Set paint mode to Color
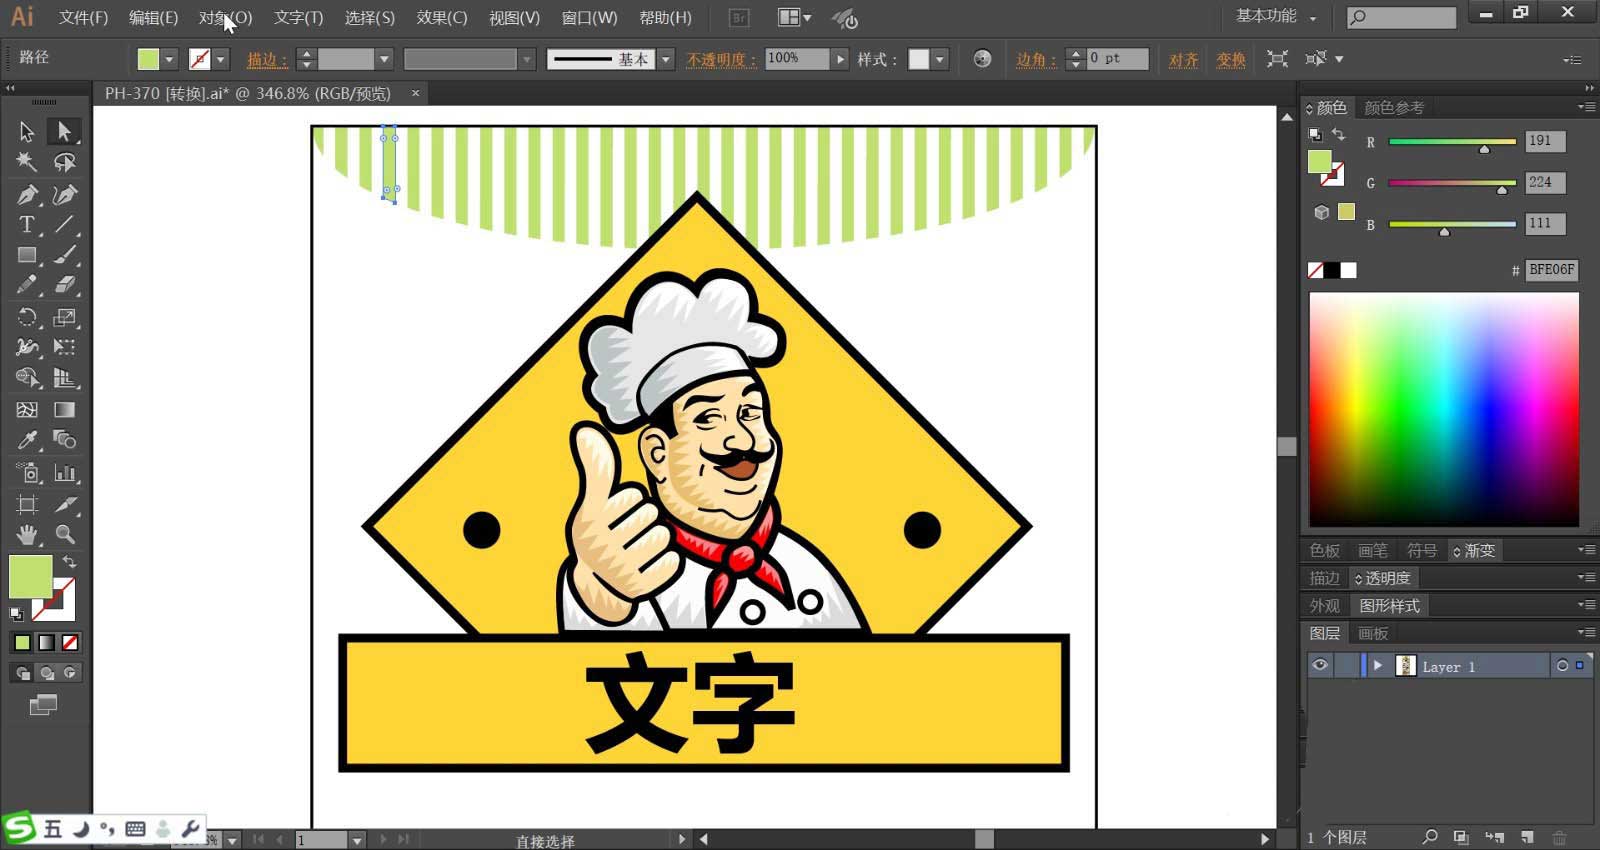 click(22, 643)
